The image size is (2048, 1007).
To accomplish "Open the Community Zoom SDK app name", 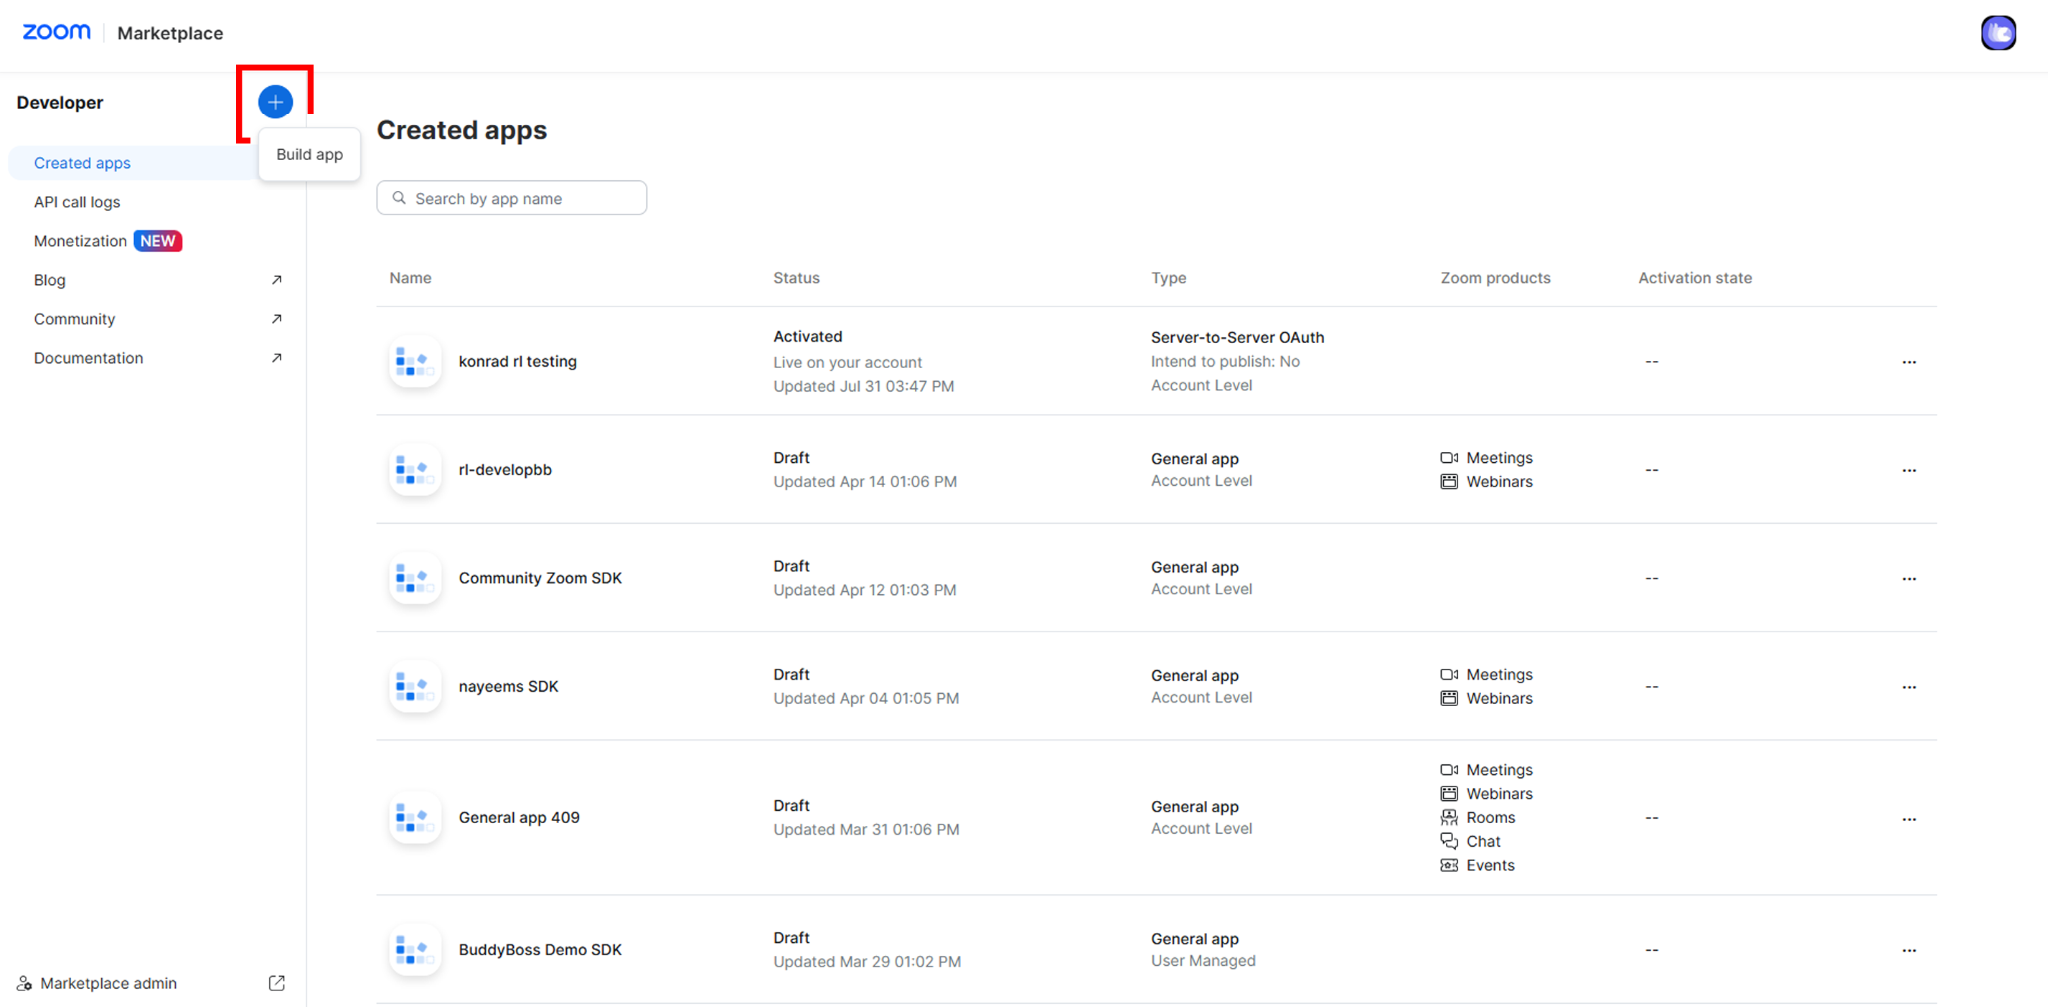I will pyautogui.click(x=540, y=578).
